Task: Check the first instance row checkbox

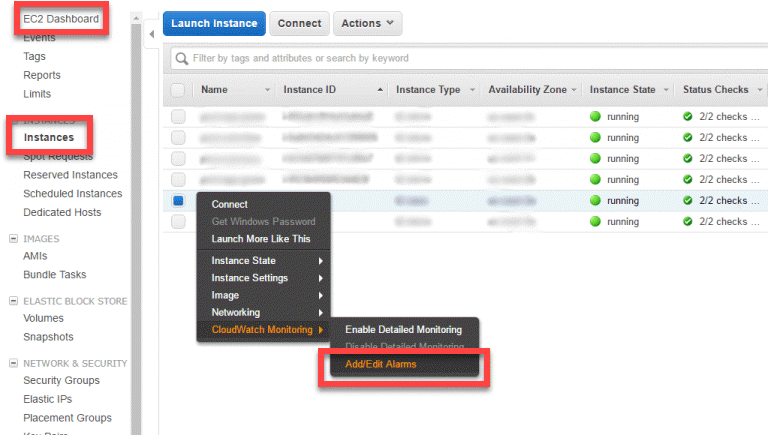Action: (x=178, y=117)
